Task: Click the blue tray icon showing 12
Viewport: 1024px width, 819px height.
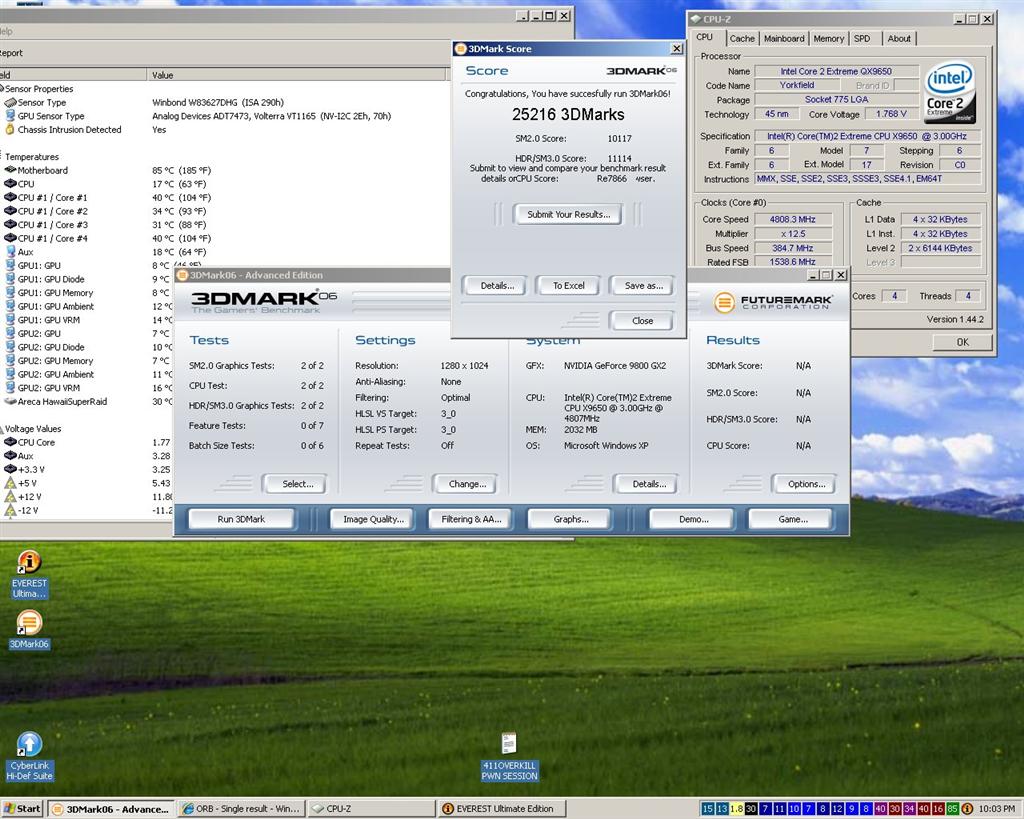Action: coord(837,809)
